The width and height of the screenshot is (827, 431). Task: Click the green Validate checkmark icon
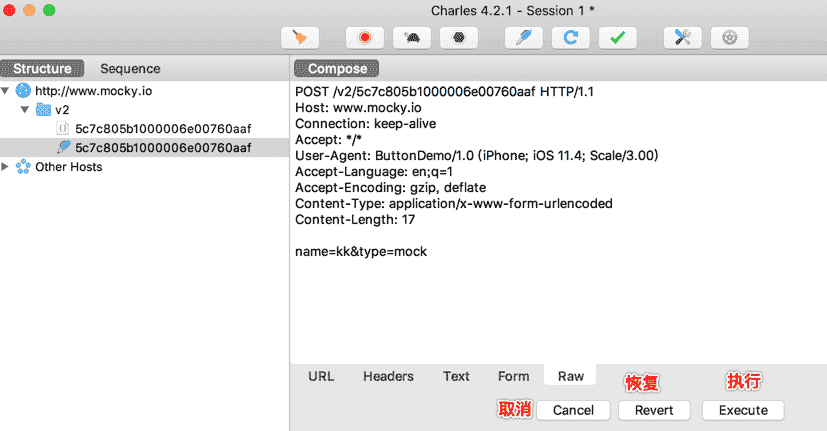tap(617, 38)
